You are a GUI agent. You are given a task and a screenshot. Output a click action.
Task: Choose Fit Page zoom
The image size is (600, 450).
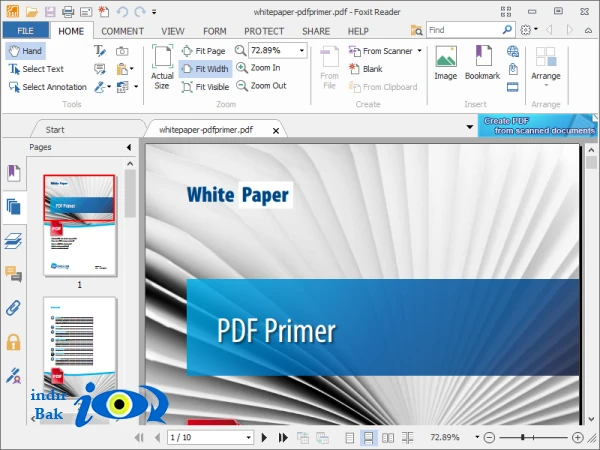coord(204,51)
